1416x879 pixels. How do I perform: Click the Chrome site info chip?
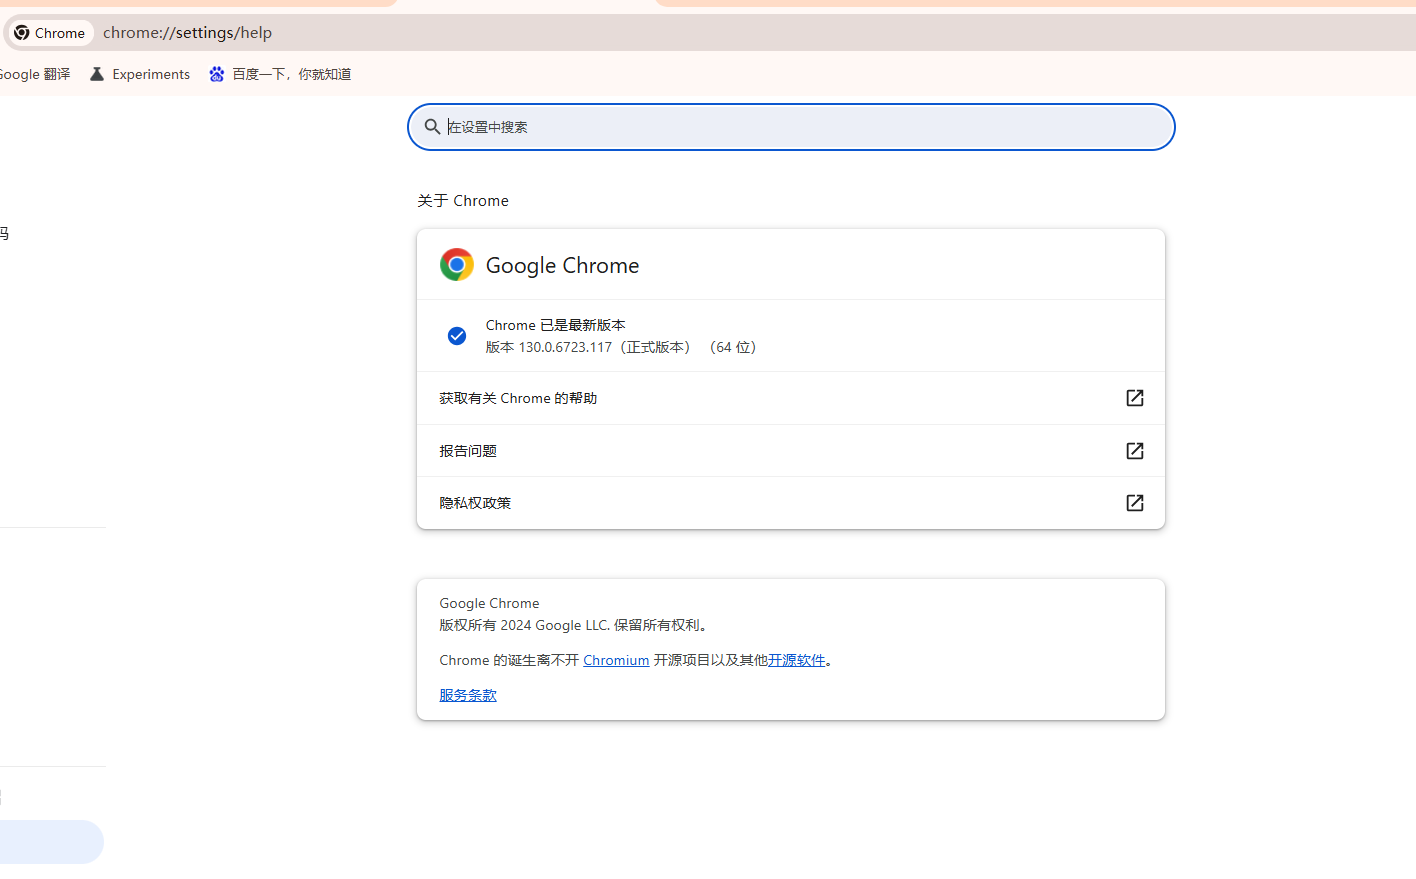pos(50,33)
